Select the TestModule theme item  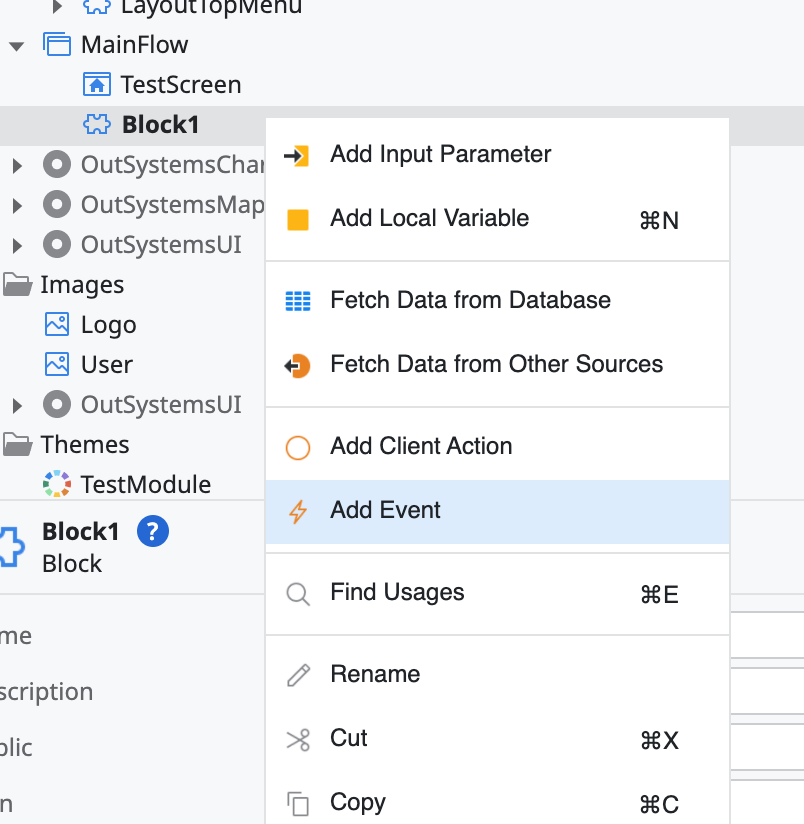[x=145, y=484]
